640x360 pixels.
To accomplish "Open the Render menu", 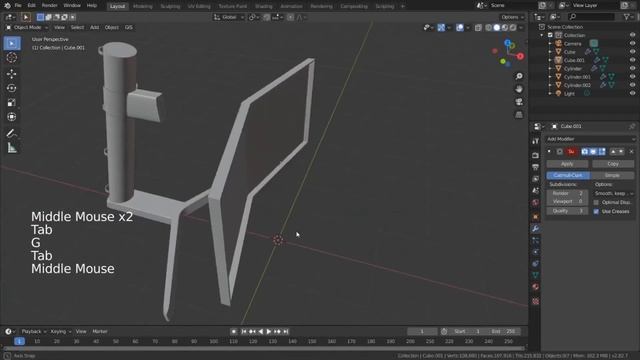I will click(x=49, y=6).
